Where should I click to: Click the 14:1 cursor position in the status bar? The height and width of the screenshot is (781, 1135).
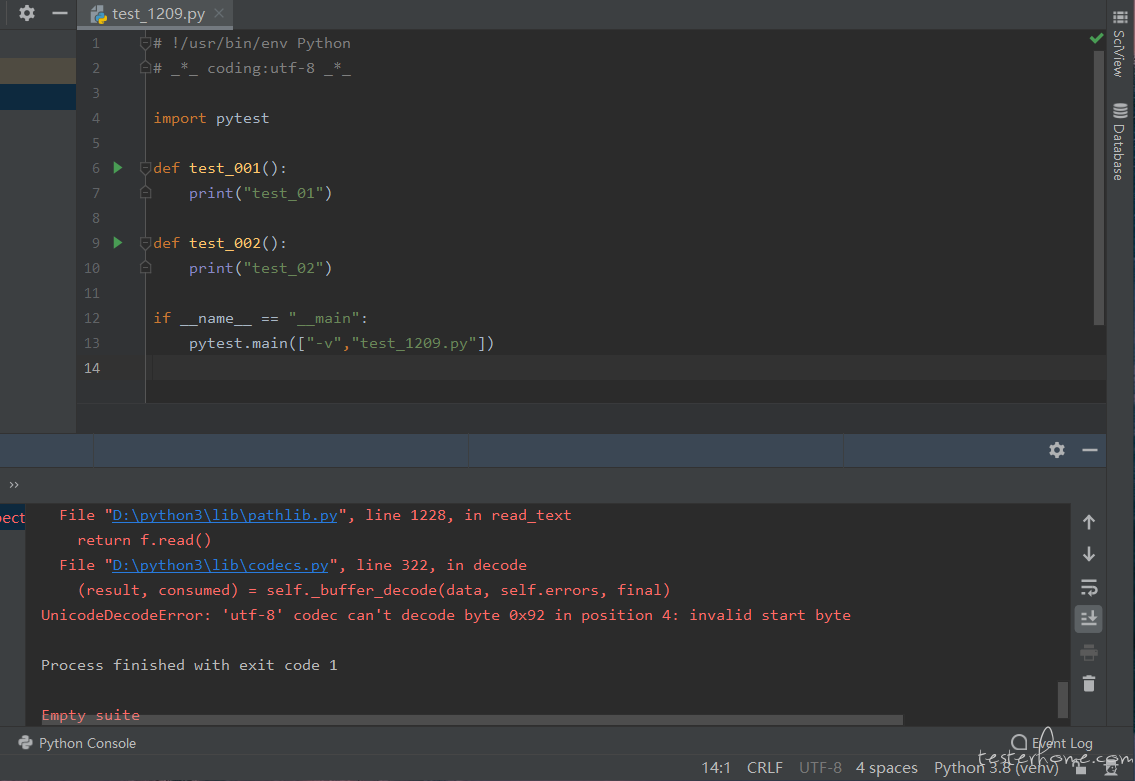[716, 768]
